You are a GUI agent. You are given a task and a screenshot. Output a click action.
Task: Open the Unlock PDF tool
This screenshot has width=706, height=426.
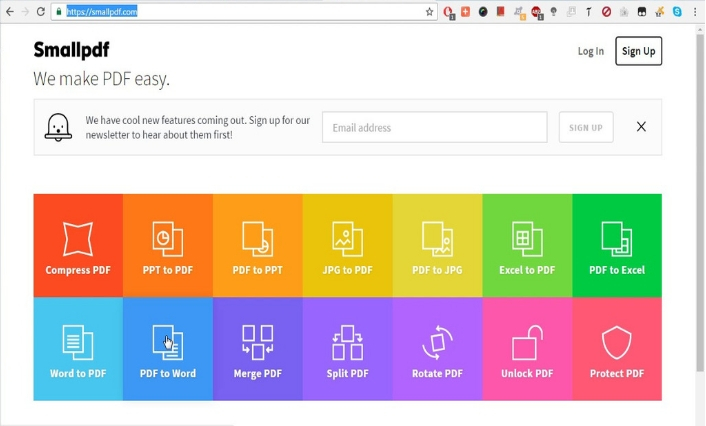point(527,349)
